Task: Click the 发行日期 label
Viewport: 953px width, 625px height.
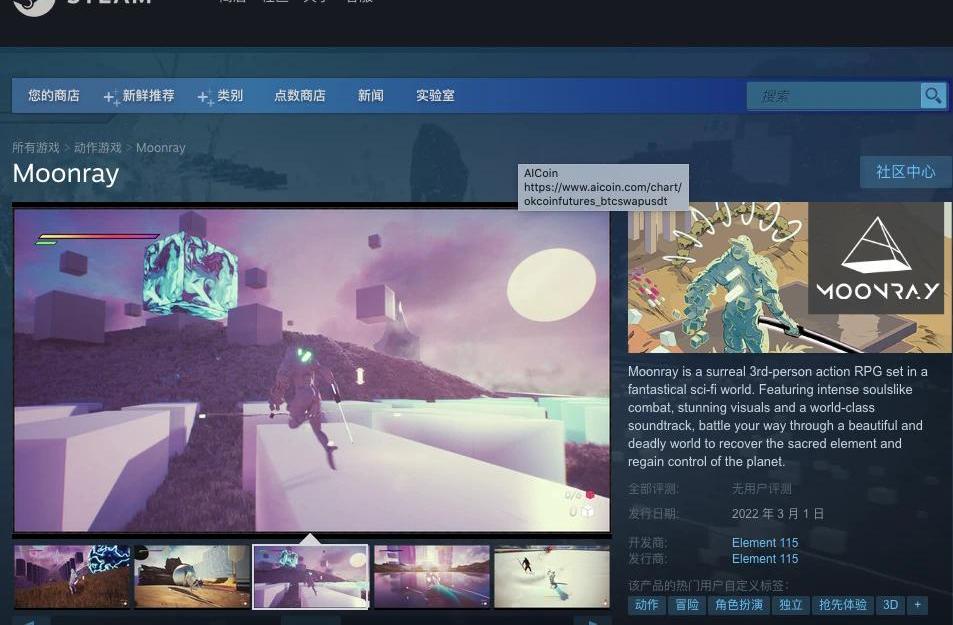Action: point(653,514)
